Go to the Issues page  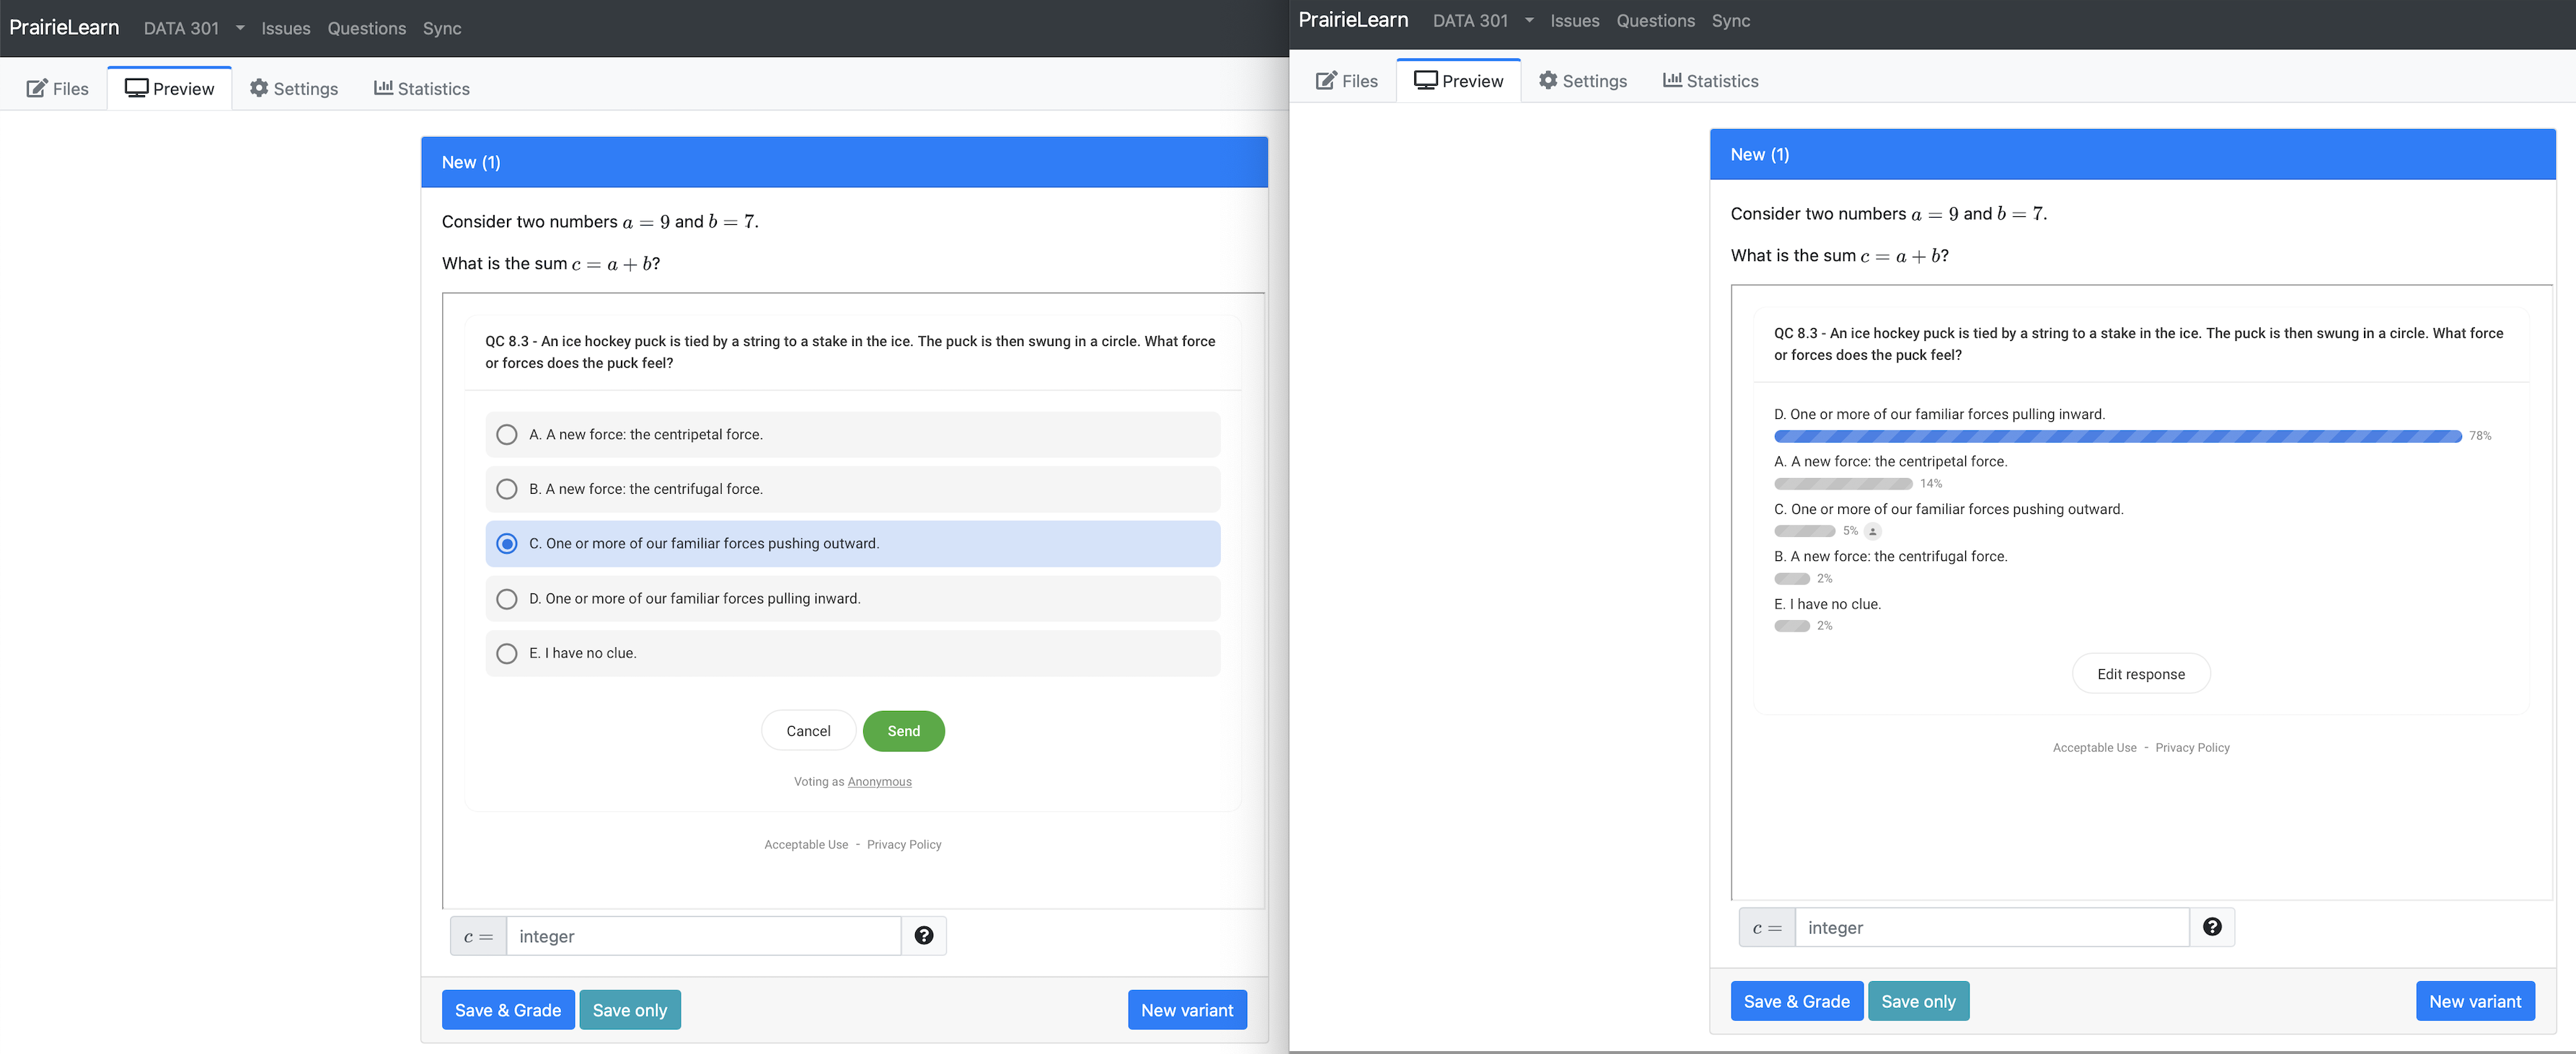(x=285, y=28)
